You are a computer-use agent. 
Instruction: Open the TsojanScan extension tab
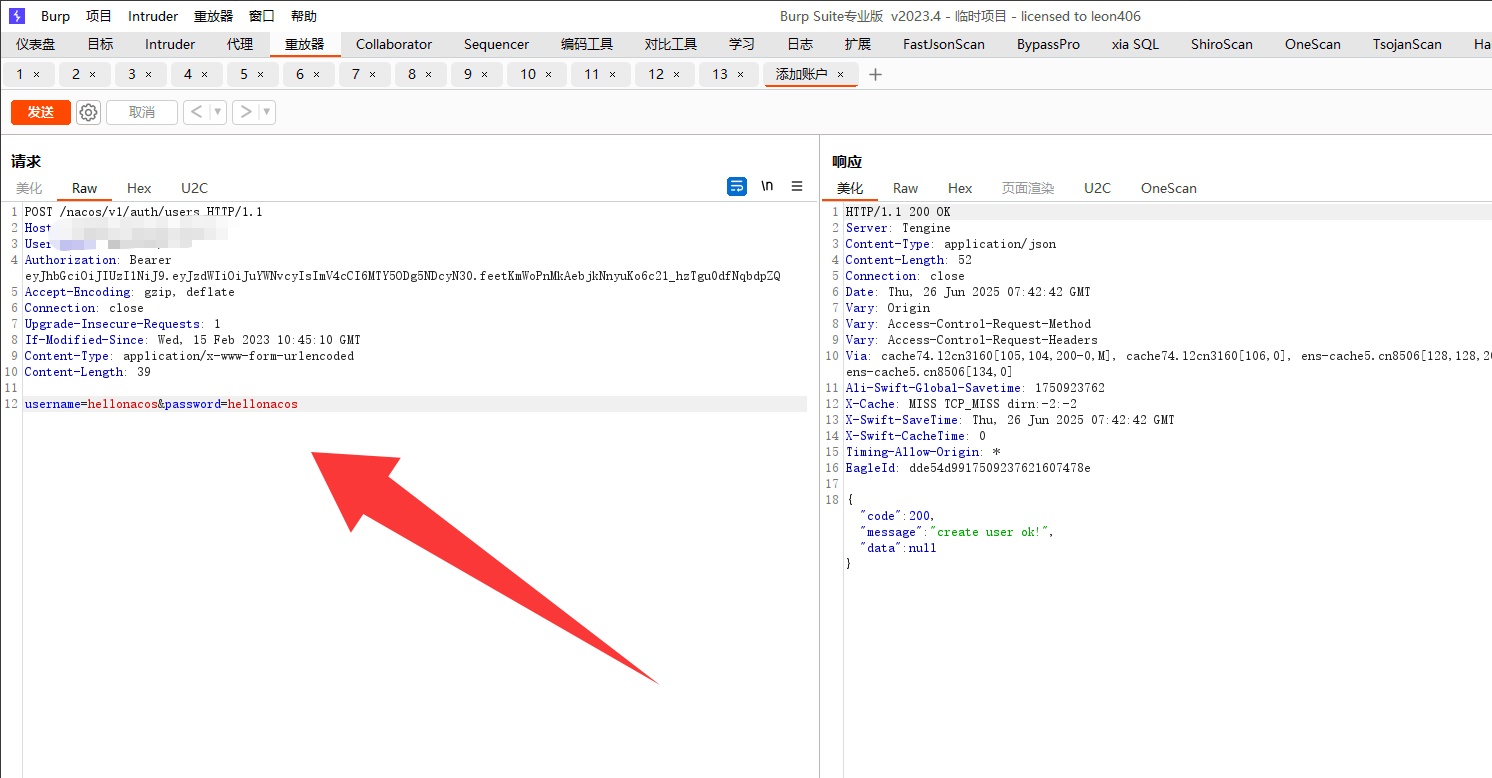pos(1407,44)
